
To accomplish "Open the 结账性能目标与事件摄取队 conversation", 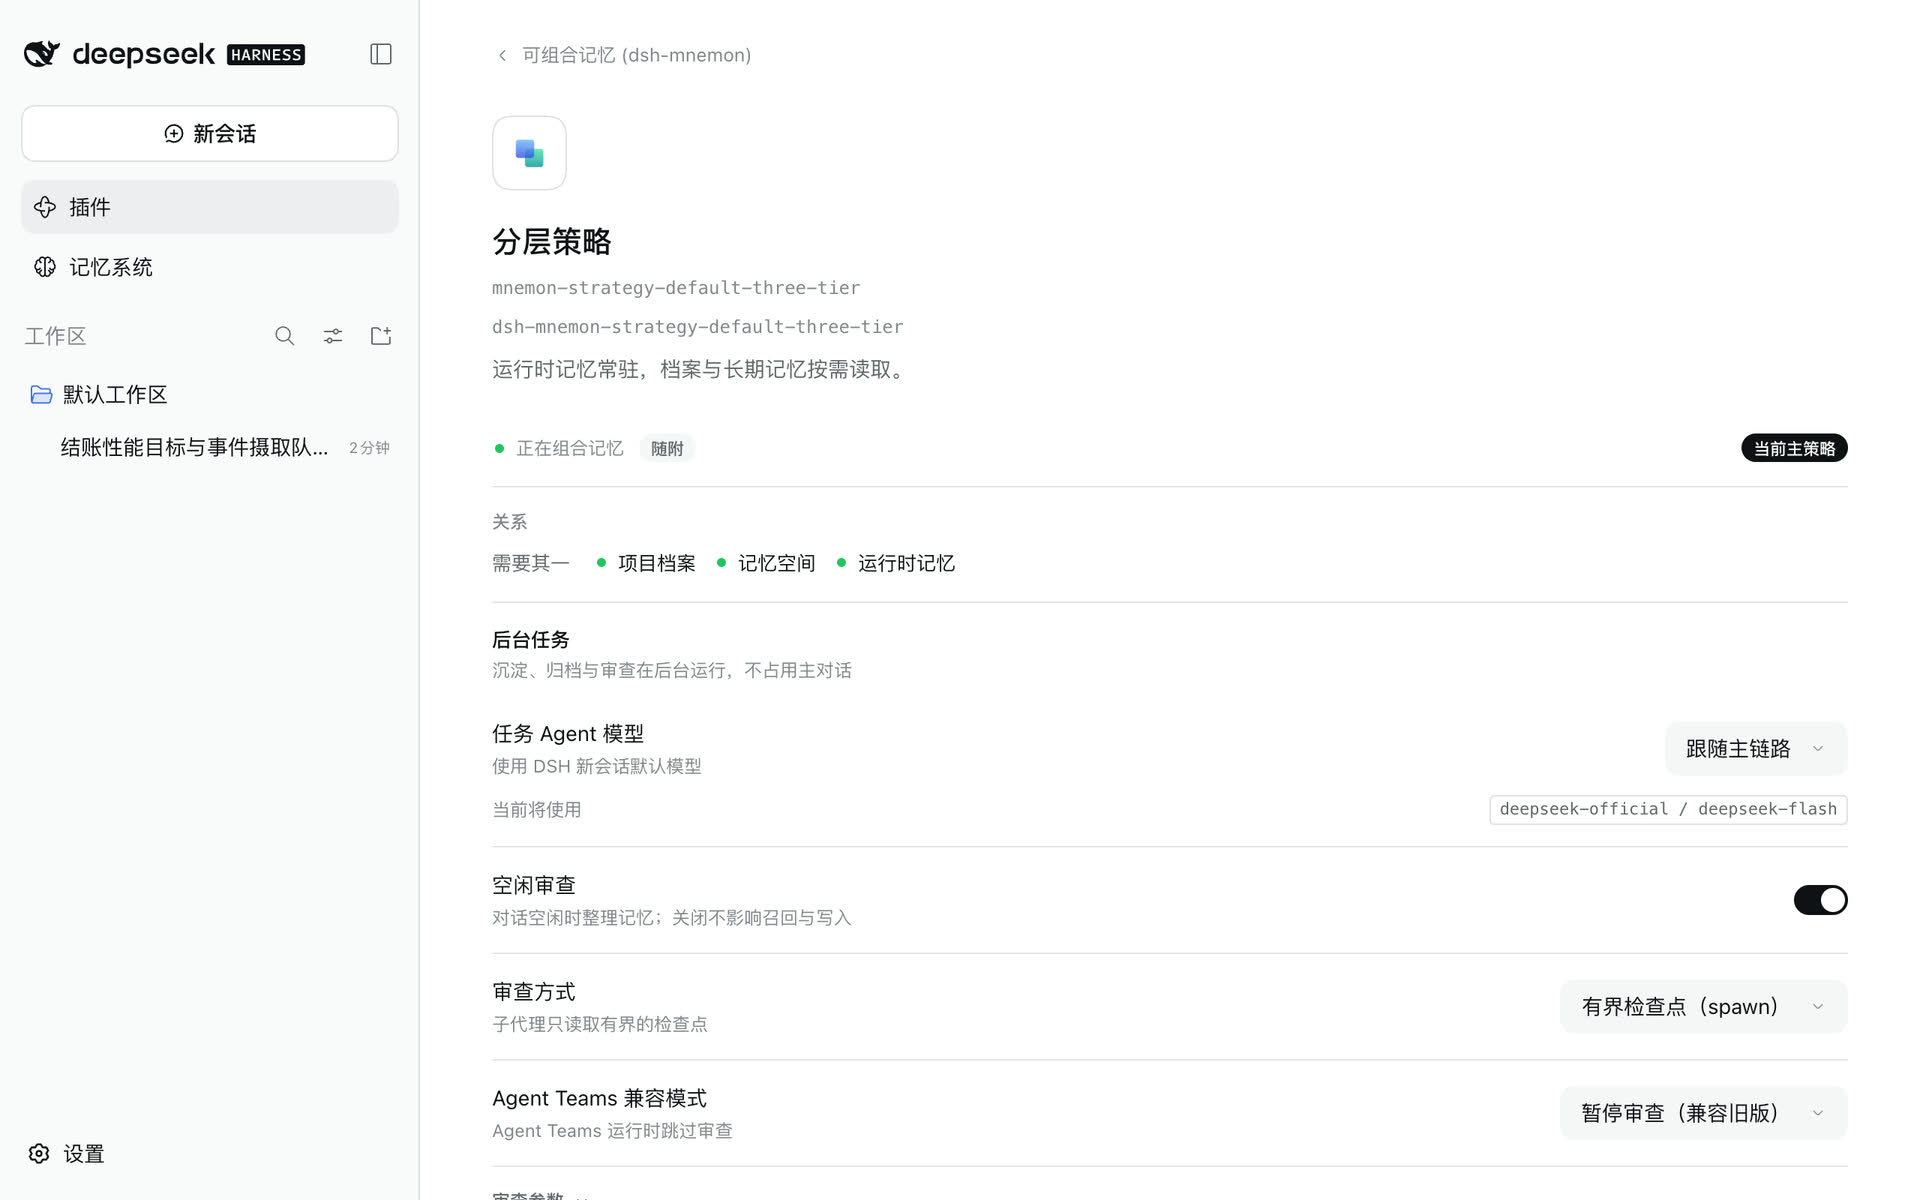I will (210, 447).
